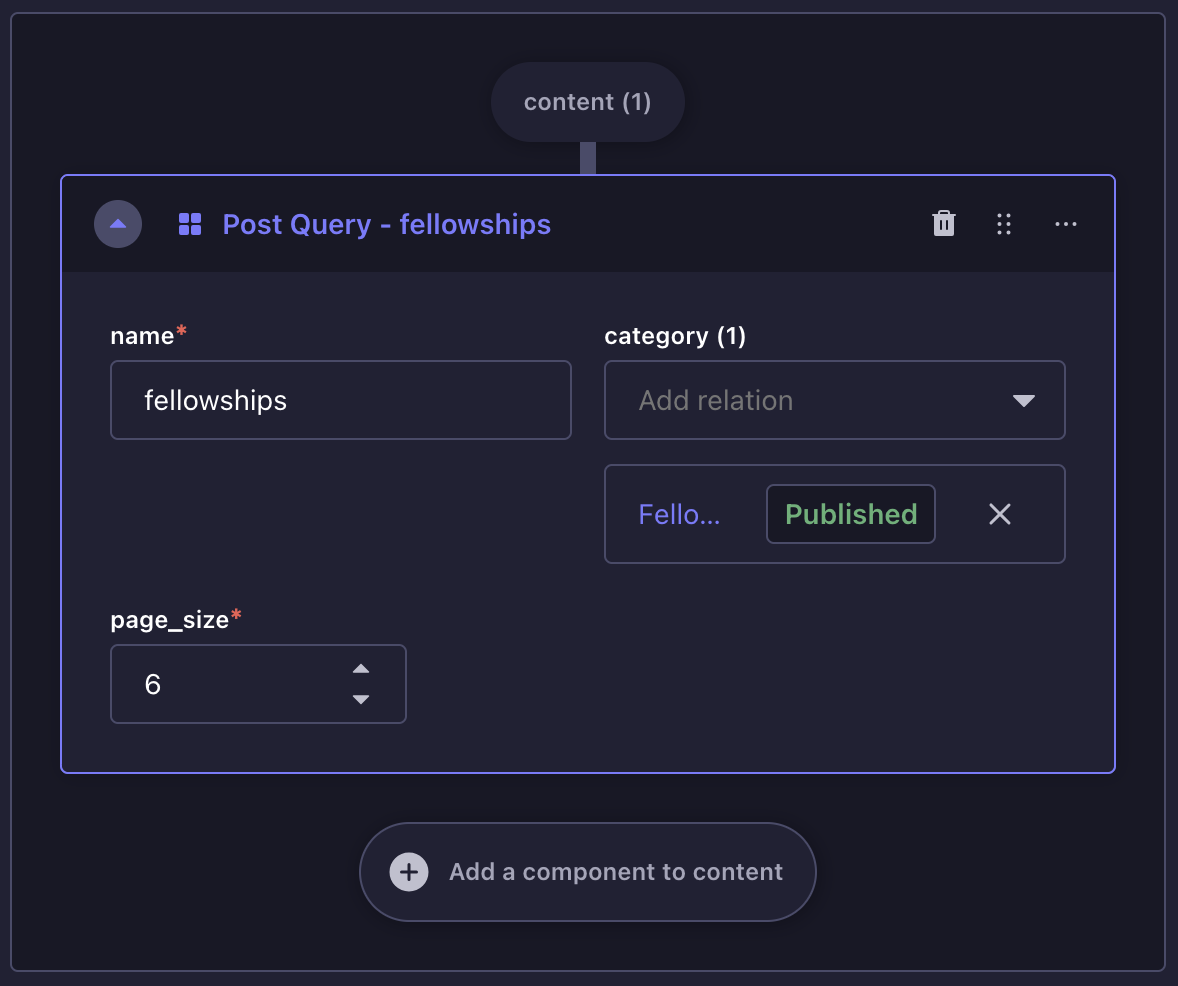Click the category dropdown caret arrow
The height and width of the screenshot is (986, 1178).
(1023, 401)
